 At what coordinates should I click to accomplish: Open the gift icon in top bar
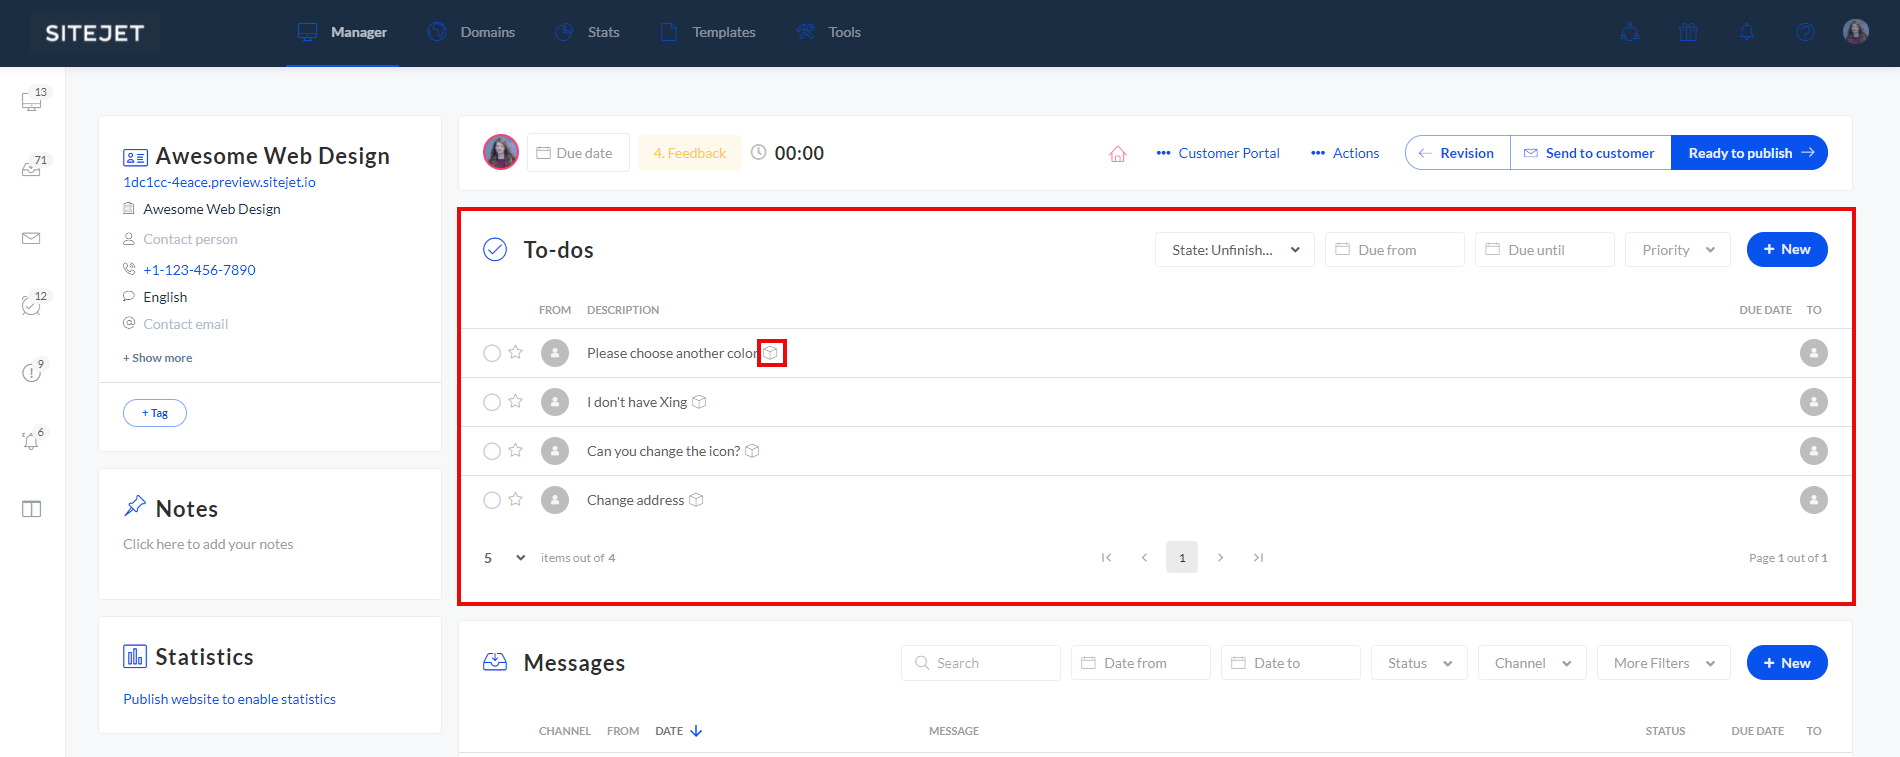point(1688,32)
